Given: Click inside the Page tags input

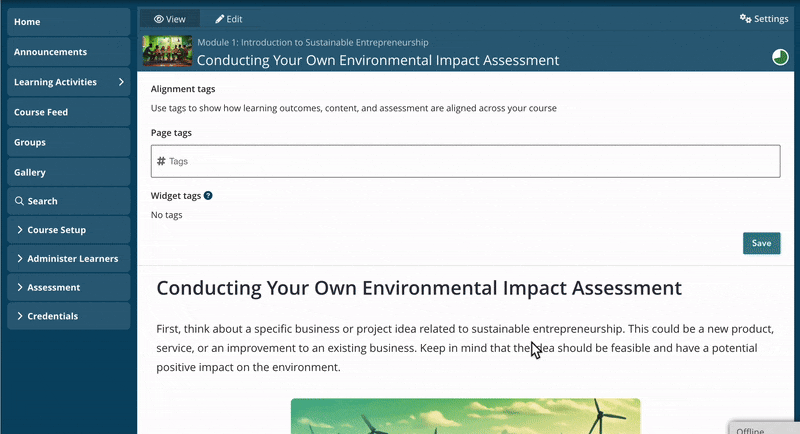Looking at the screenshot, I should (x=470, y=161).
